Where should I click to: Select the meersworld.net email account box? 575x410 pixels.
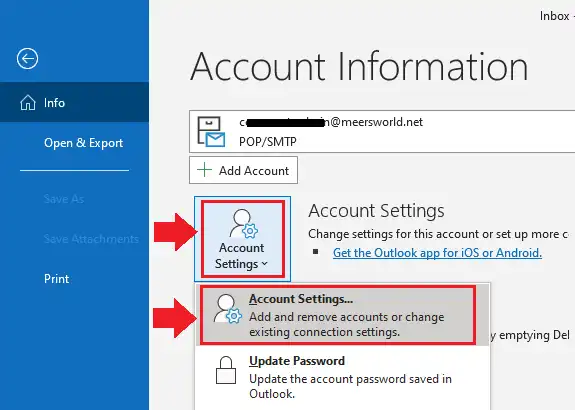(382, 131)
